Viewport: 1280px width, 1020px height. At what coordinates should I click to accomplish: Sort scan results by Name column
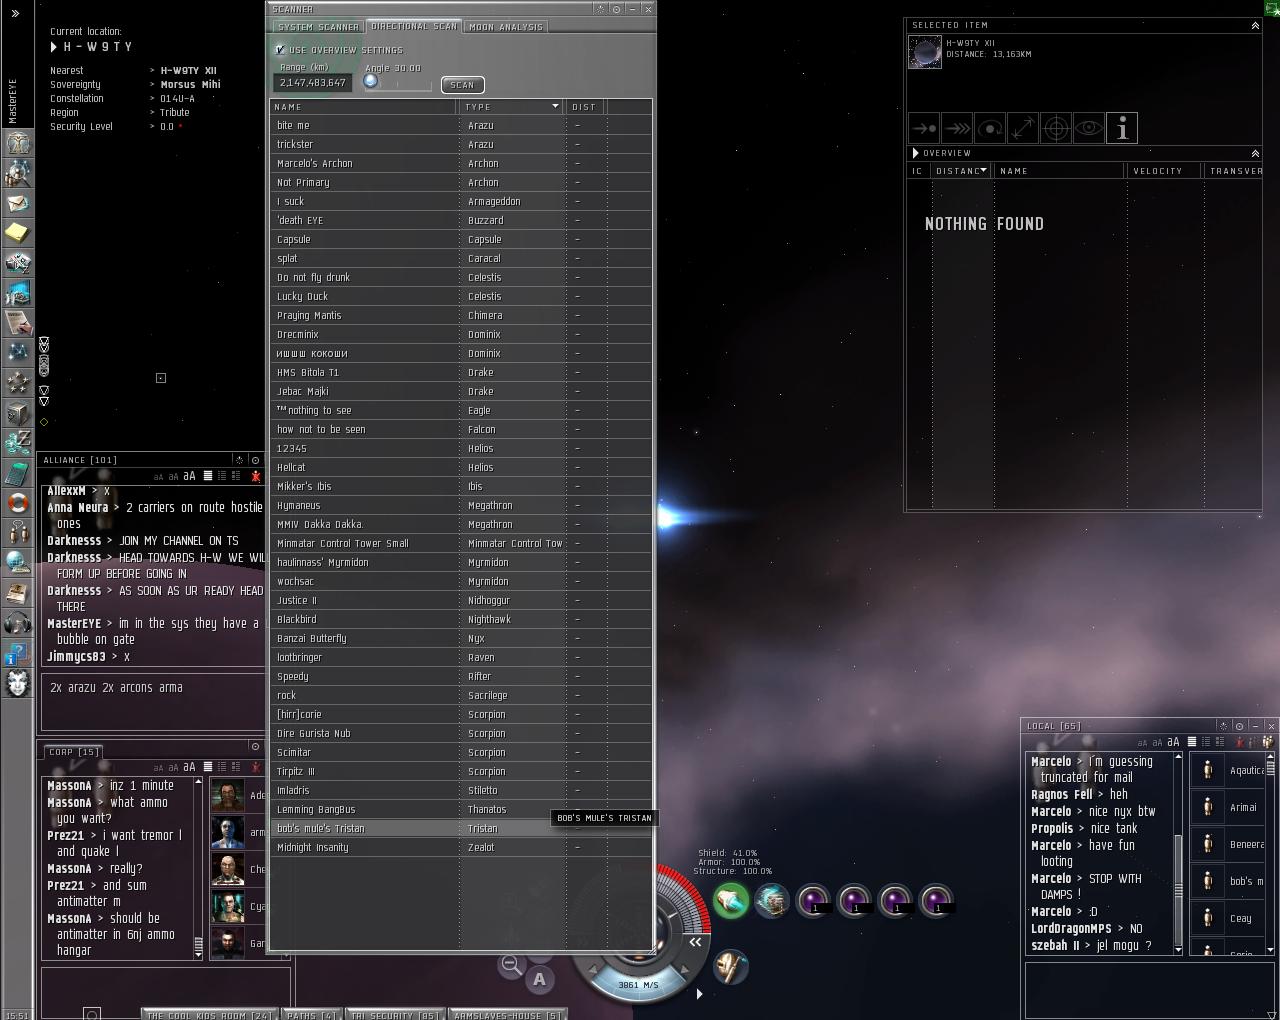tap(364, 106)
